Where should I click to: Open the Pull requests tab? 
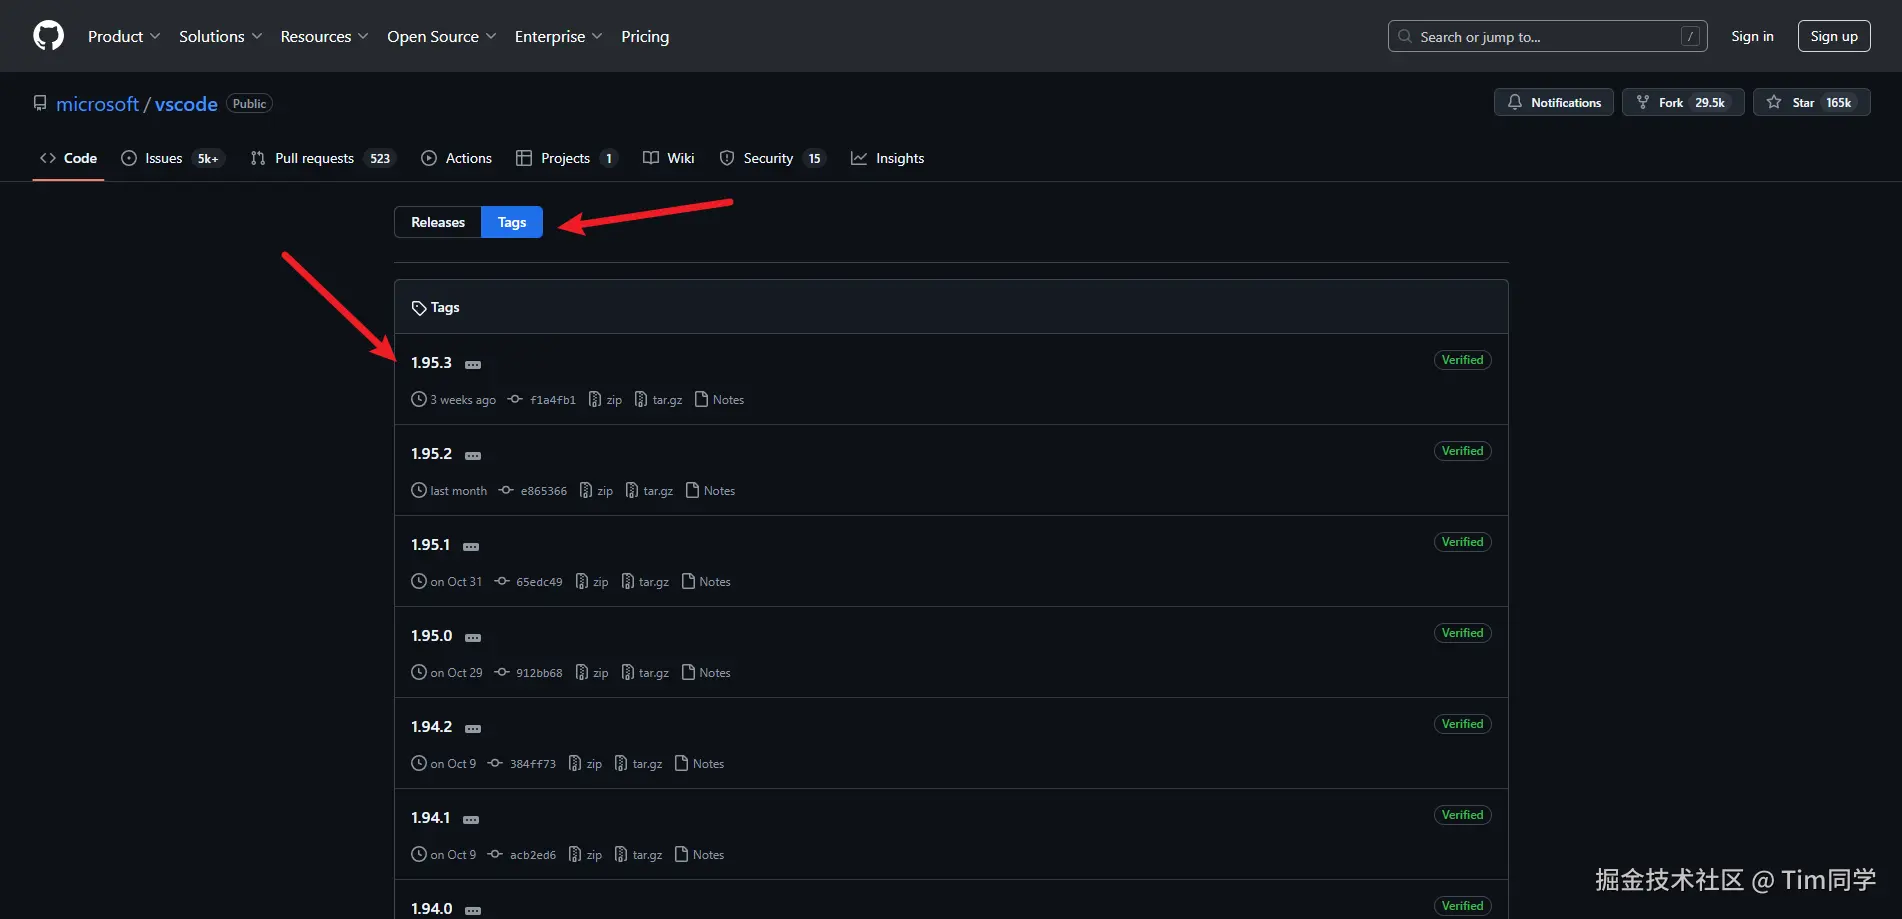323,158
